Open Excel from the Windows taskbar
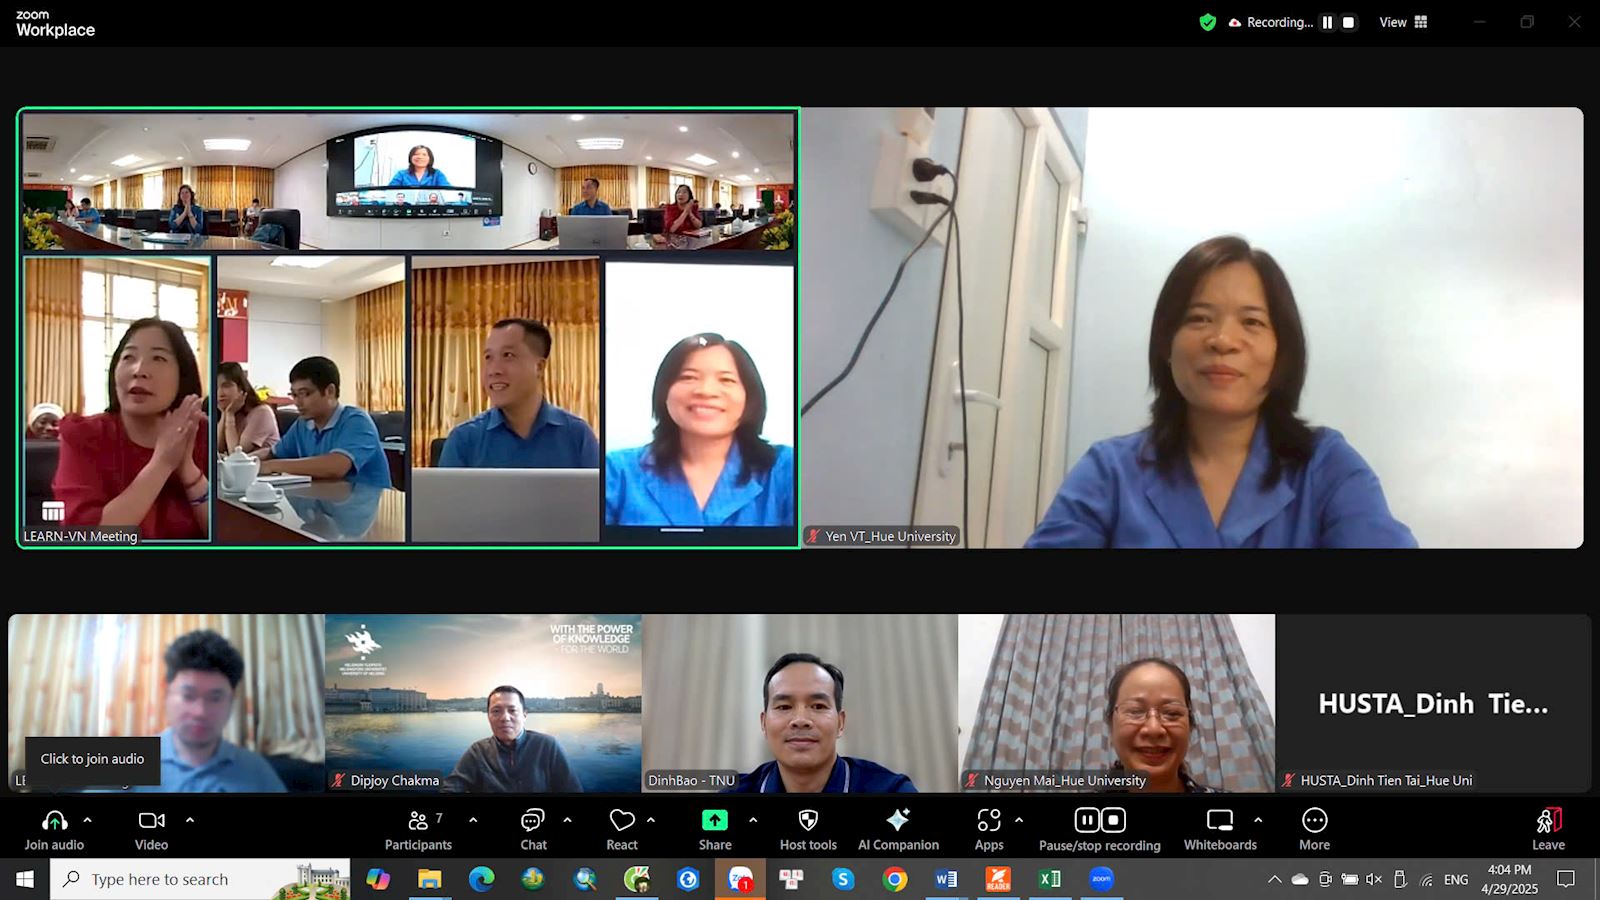This screenshot has height=900, width=1600. pos(1050,879)
